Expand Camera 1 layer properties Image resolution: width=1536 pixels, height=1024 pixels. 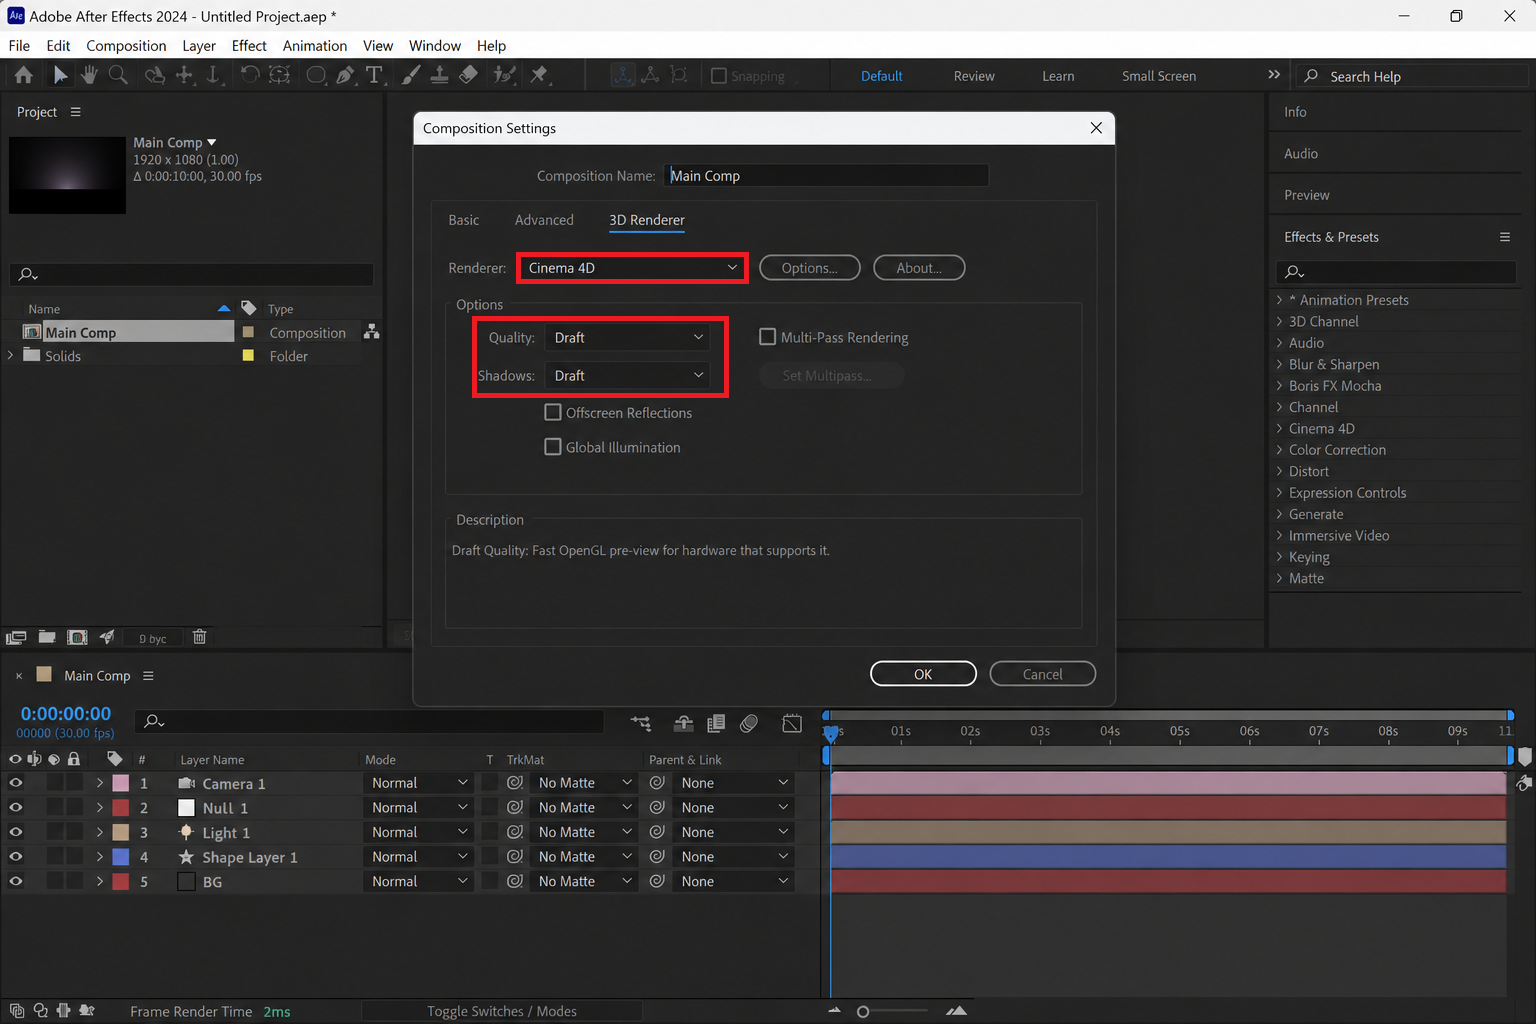(100, 783)
